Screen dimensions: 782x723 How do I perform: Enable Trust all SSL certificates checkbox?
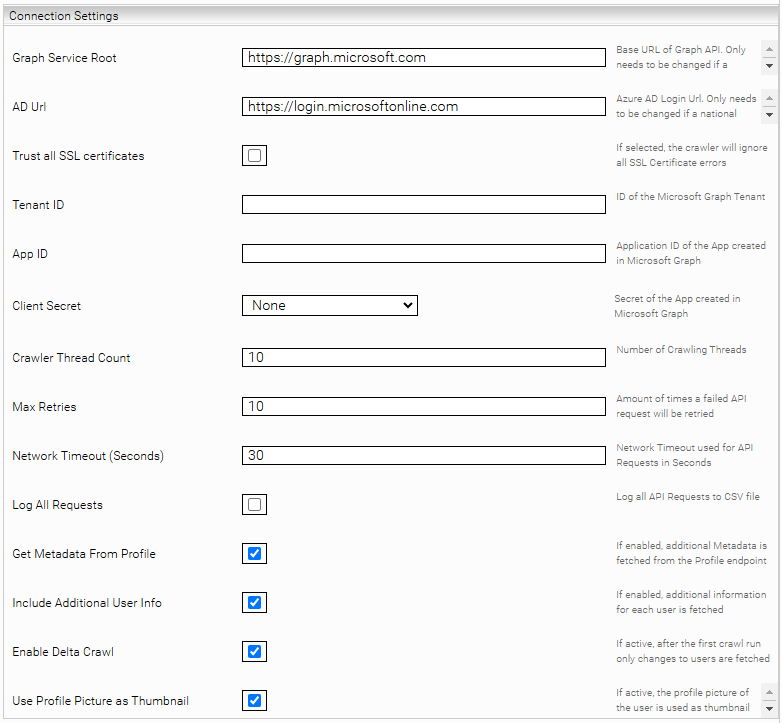point(254,156)
